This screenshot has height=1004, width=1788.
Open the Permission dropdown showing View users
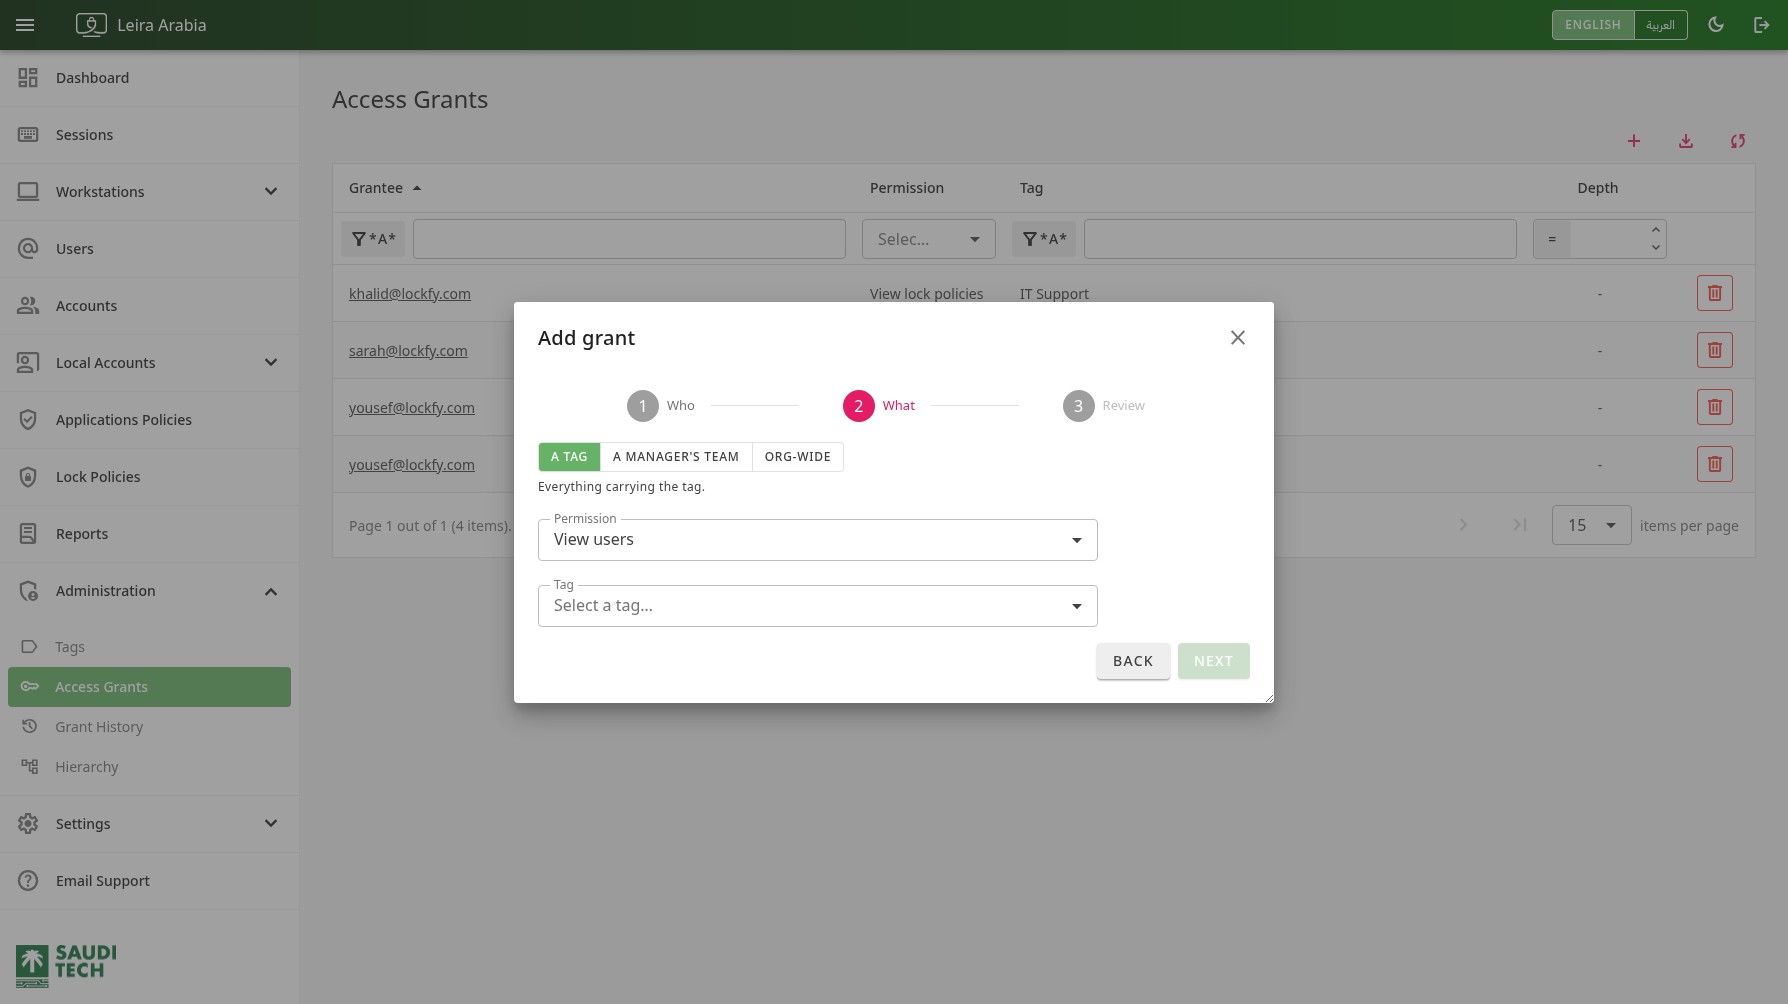[x=818, y=540]
